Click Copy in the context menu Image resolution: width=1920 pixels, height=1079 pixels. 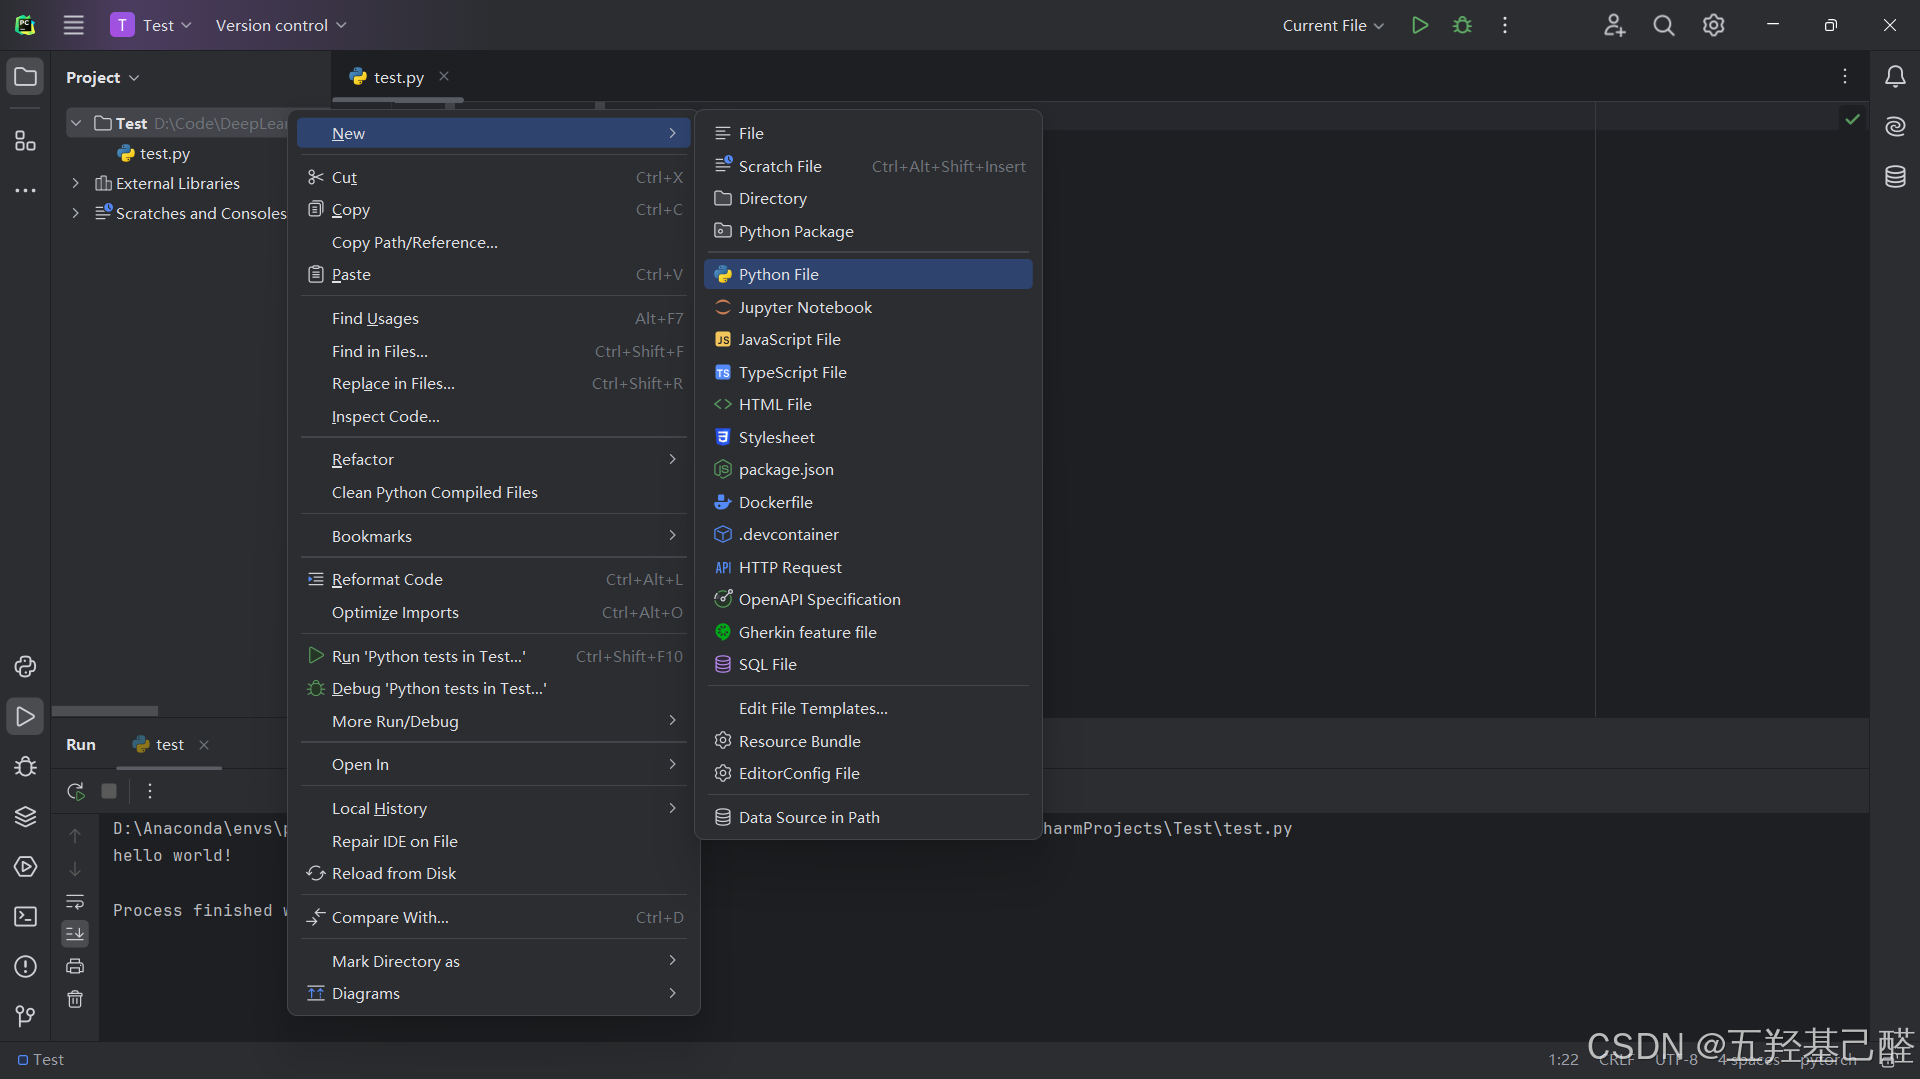point(494,209)
